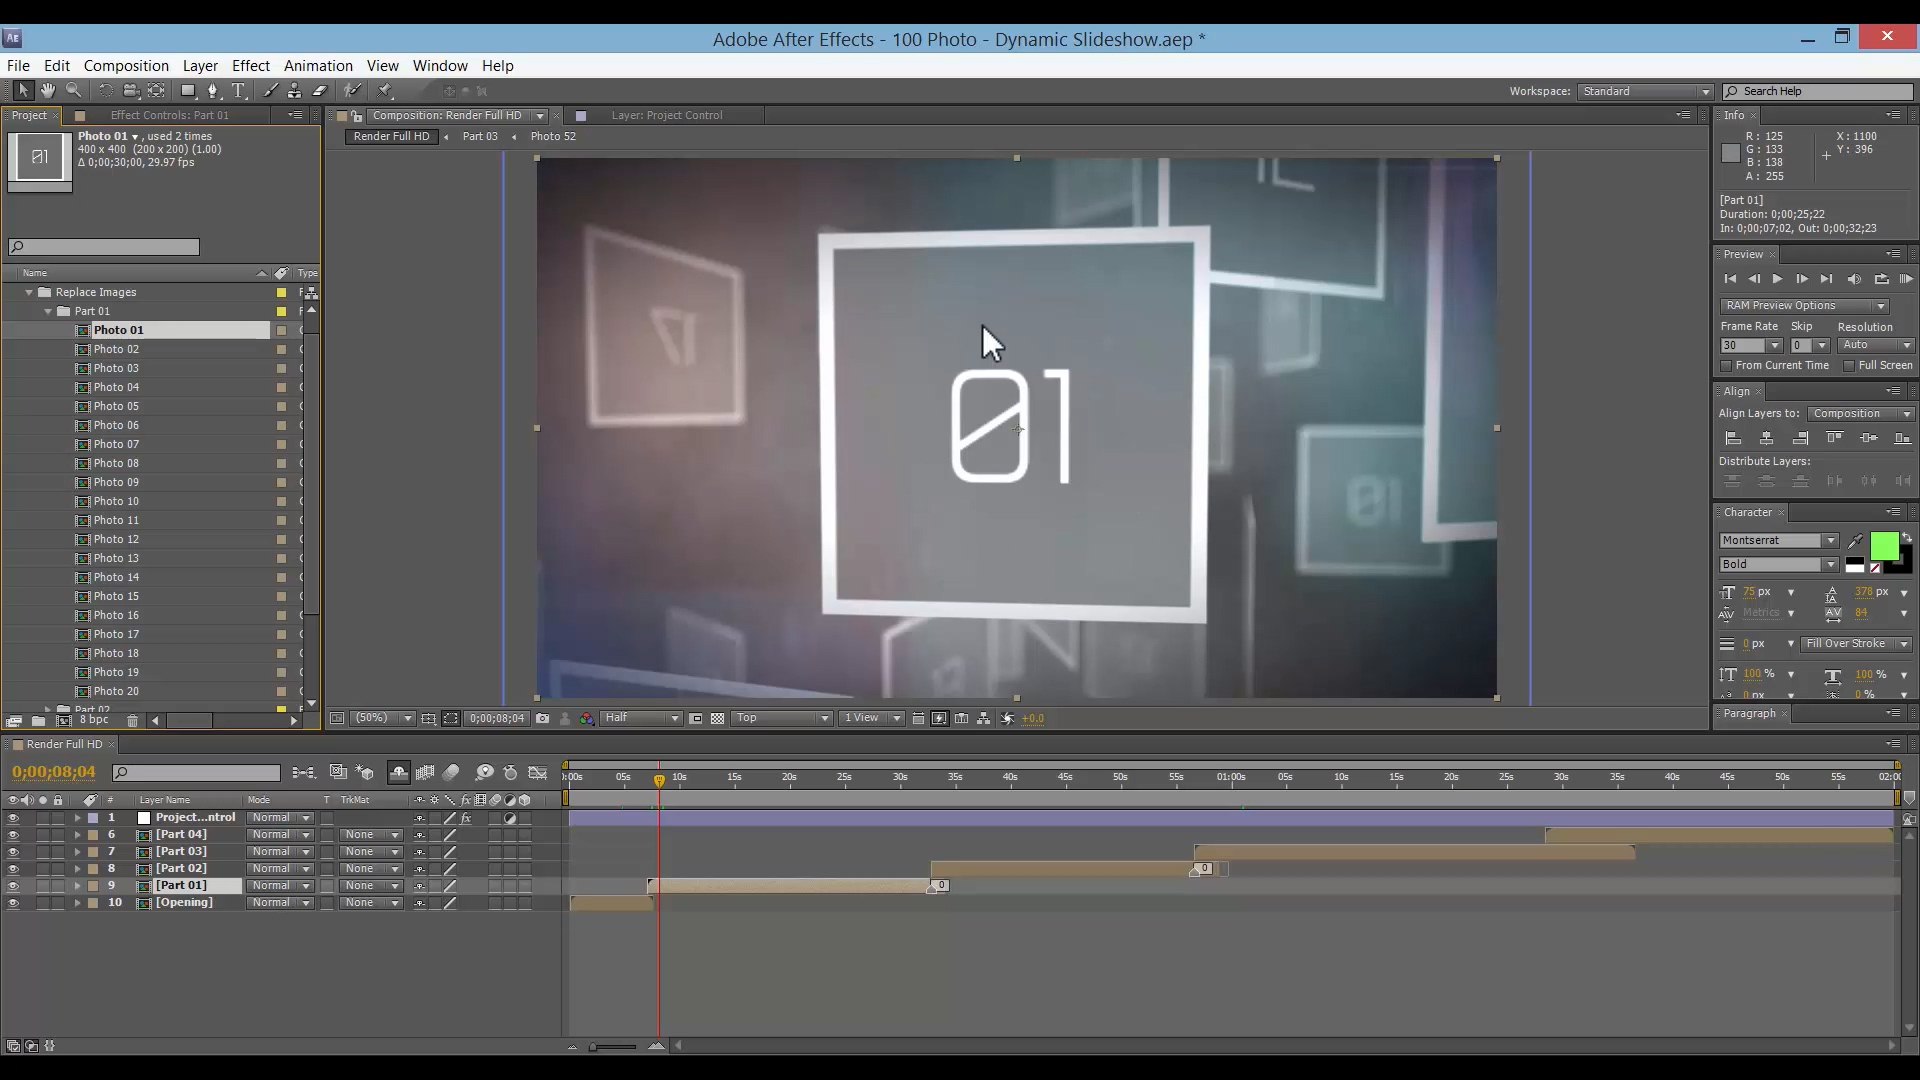Collapse the Replace Images folder

pyautogui.click(x=29, y=292)
